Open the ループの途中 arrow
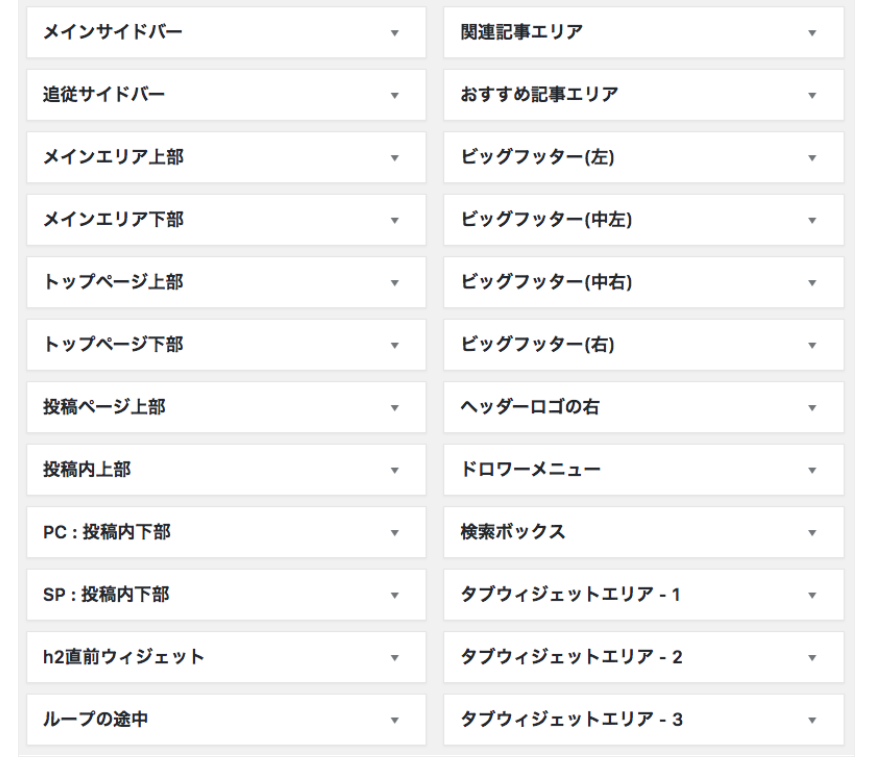Screen dimensions: 892x764 point(395,720)
